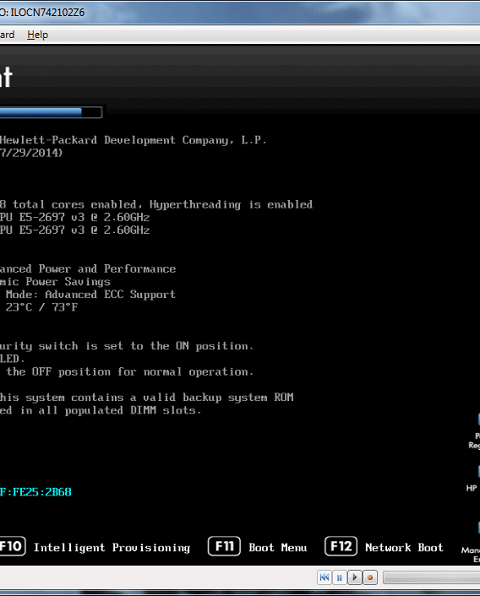Click the F12 Network Boot key
Viewport: 480px width, 596px height.
point(341,546)
